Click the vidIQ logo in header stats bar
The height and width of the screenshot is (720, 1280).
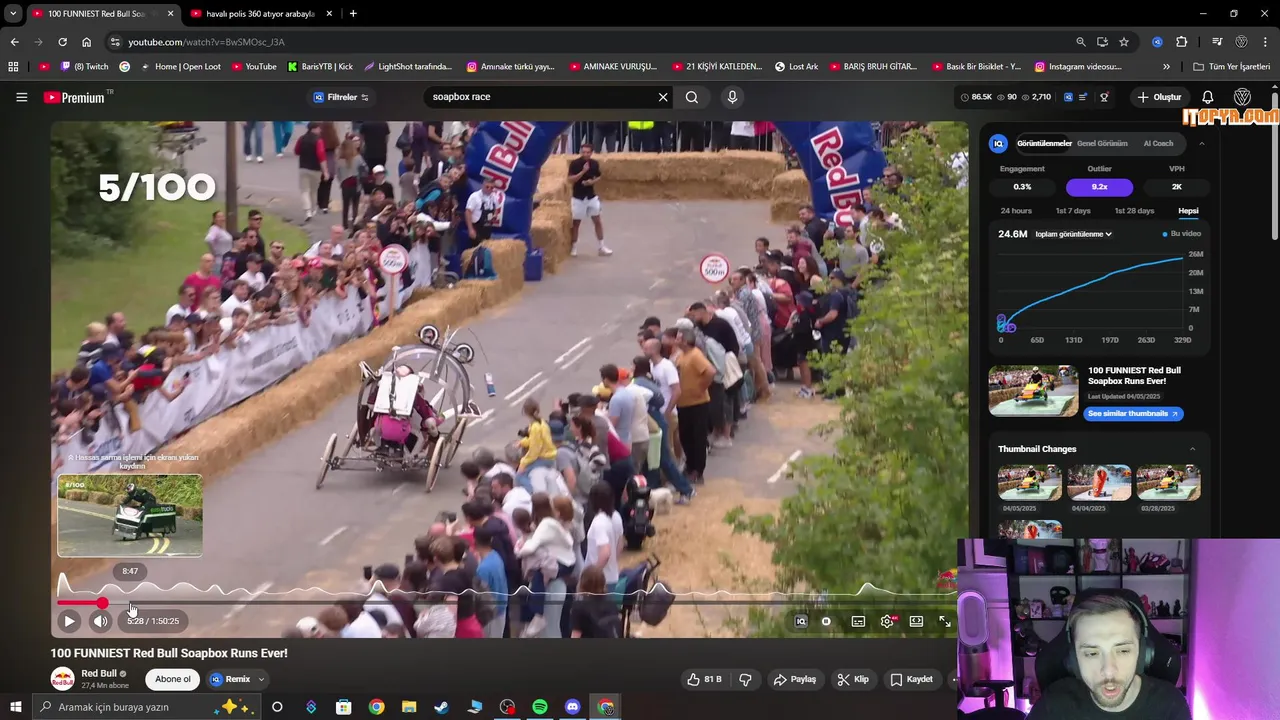[x=1068, y=97]
